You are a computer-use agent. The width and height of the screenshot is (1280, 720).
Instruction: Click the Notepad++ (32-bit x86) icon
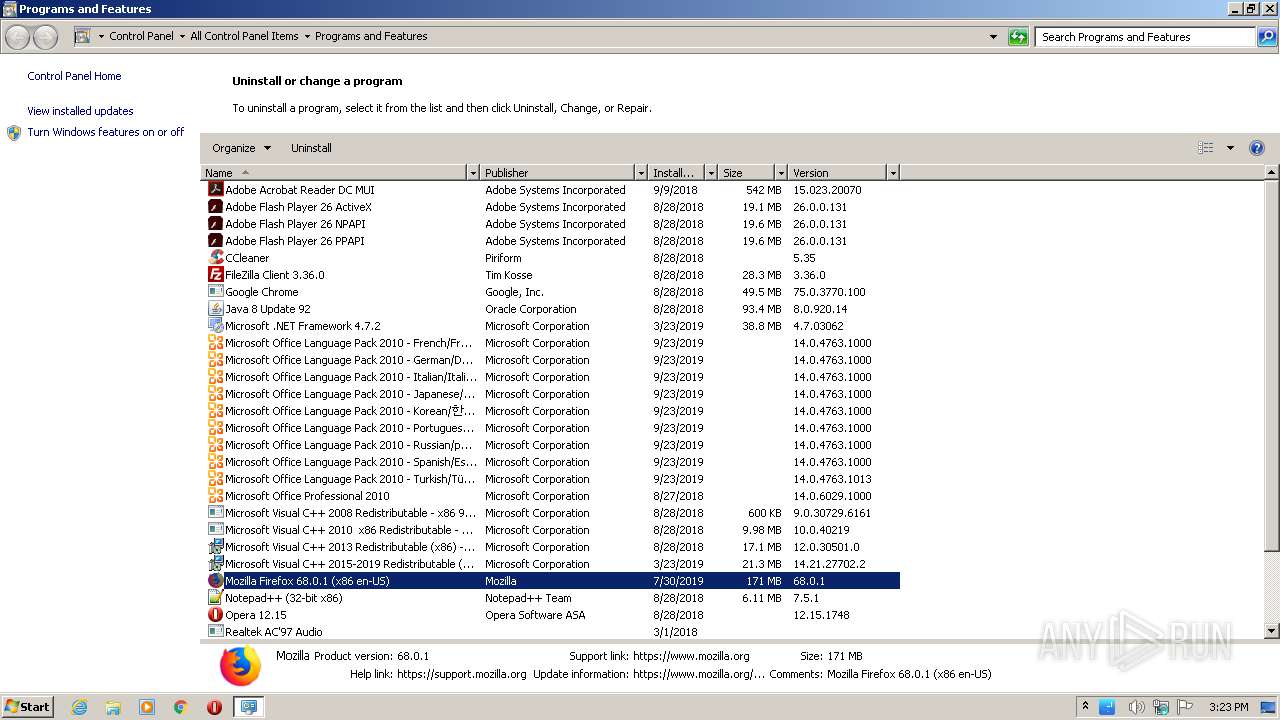click(215, 598)
